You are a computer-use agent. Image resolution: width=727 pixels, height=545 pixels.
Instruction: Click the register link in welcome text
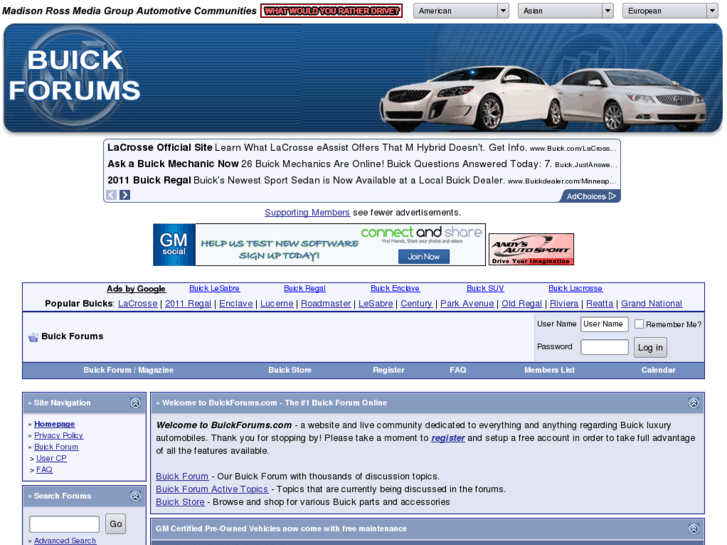pos(448,438)
